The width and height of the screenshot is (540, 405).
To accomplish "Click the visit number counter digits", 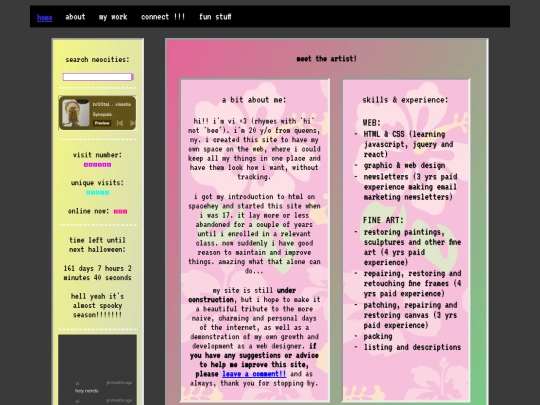I will 97,165.
